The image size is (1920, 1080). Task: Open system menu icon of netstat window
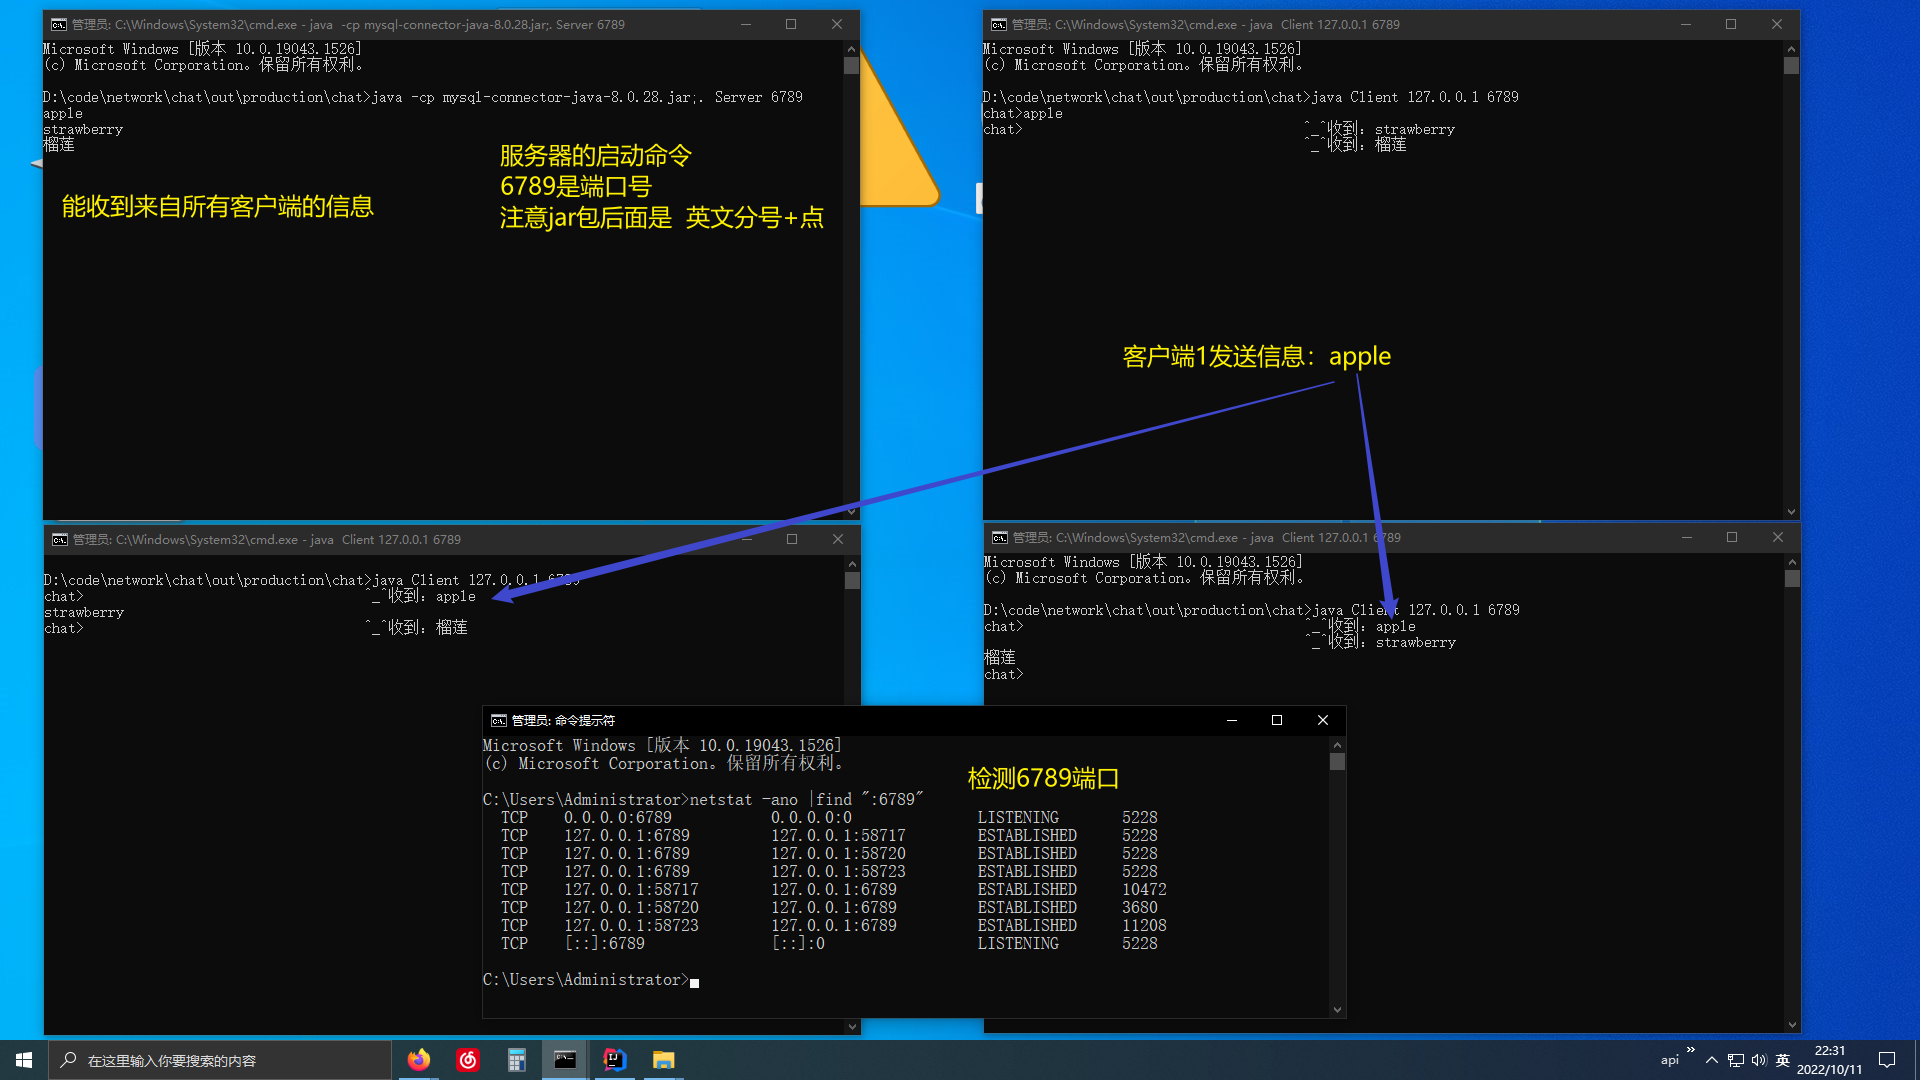point(498,720)
